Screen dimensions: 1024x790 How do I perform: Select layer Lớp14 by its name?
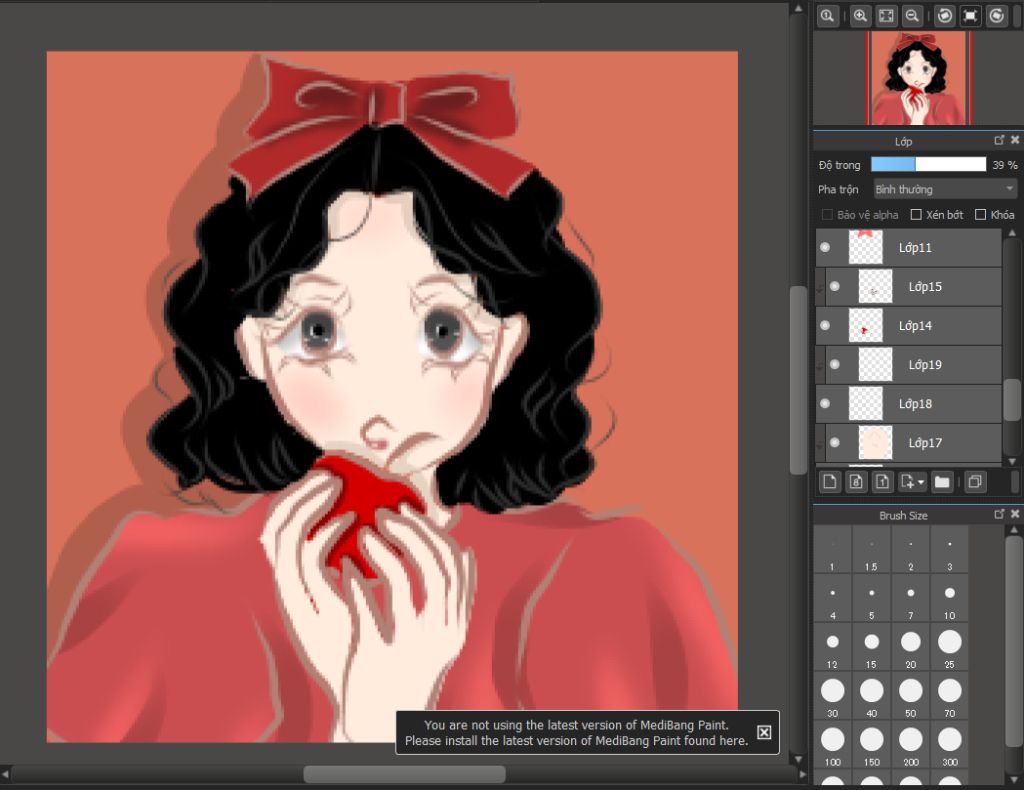tap(915, 325)
